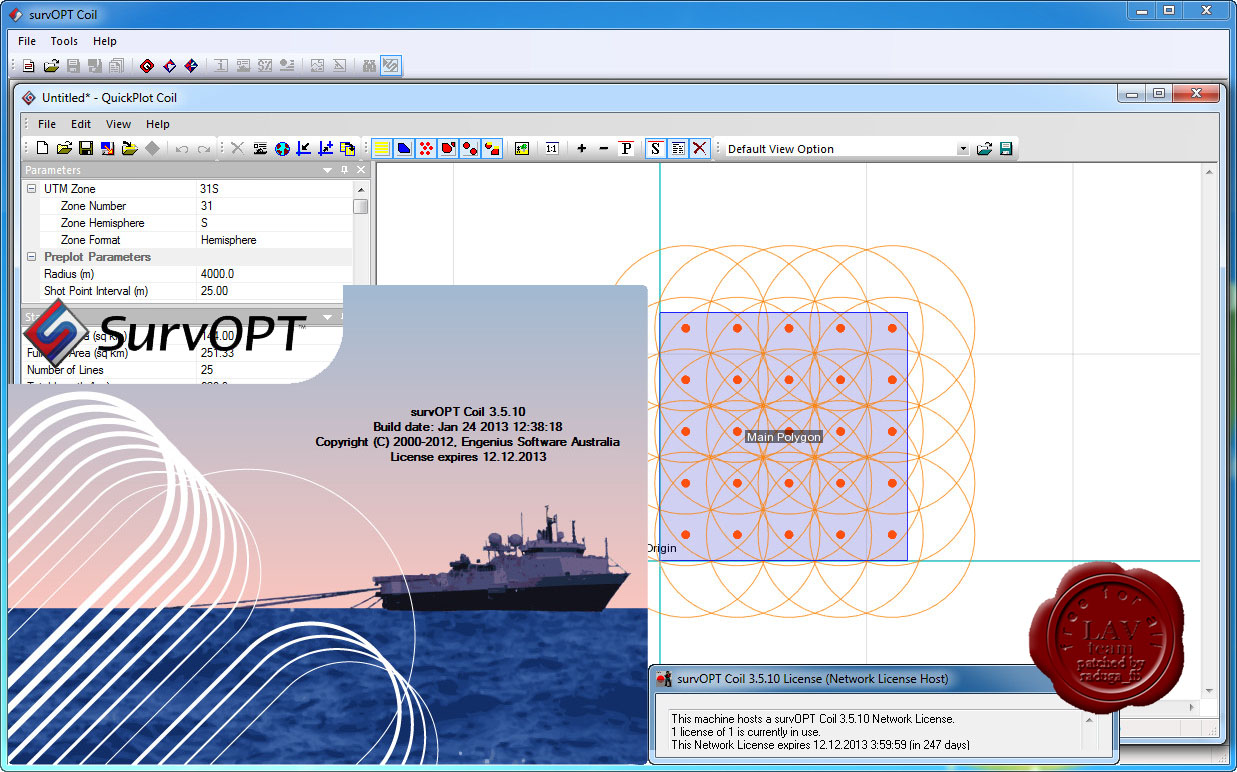The height and width of the screenshot is (772, 1237).
Task: Select Zone Format value Hemisphere
Action: tap(275, 240)
